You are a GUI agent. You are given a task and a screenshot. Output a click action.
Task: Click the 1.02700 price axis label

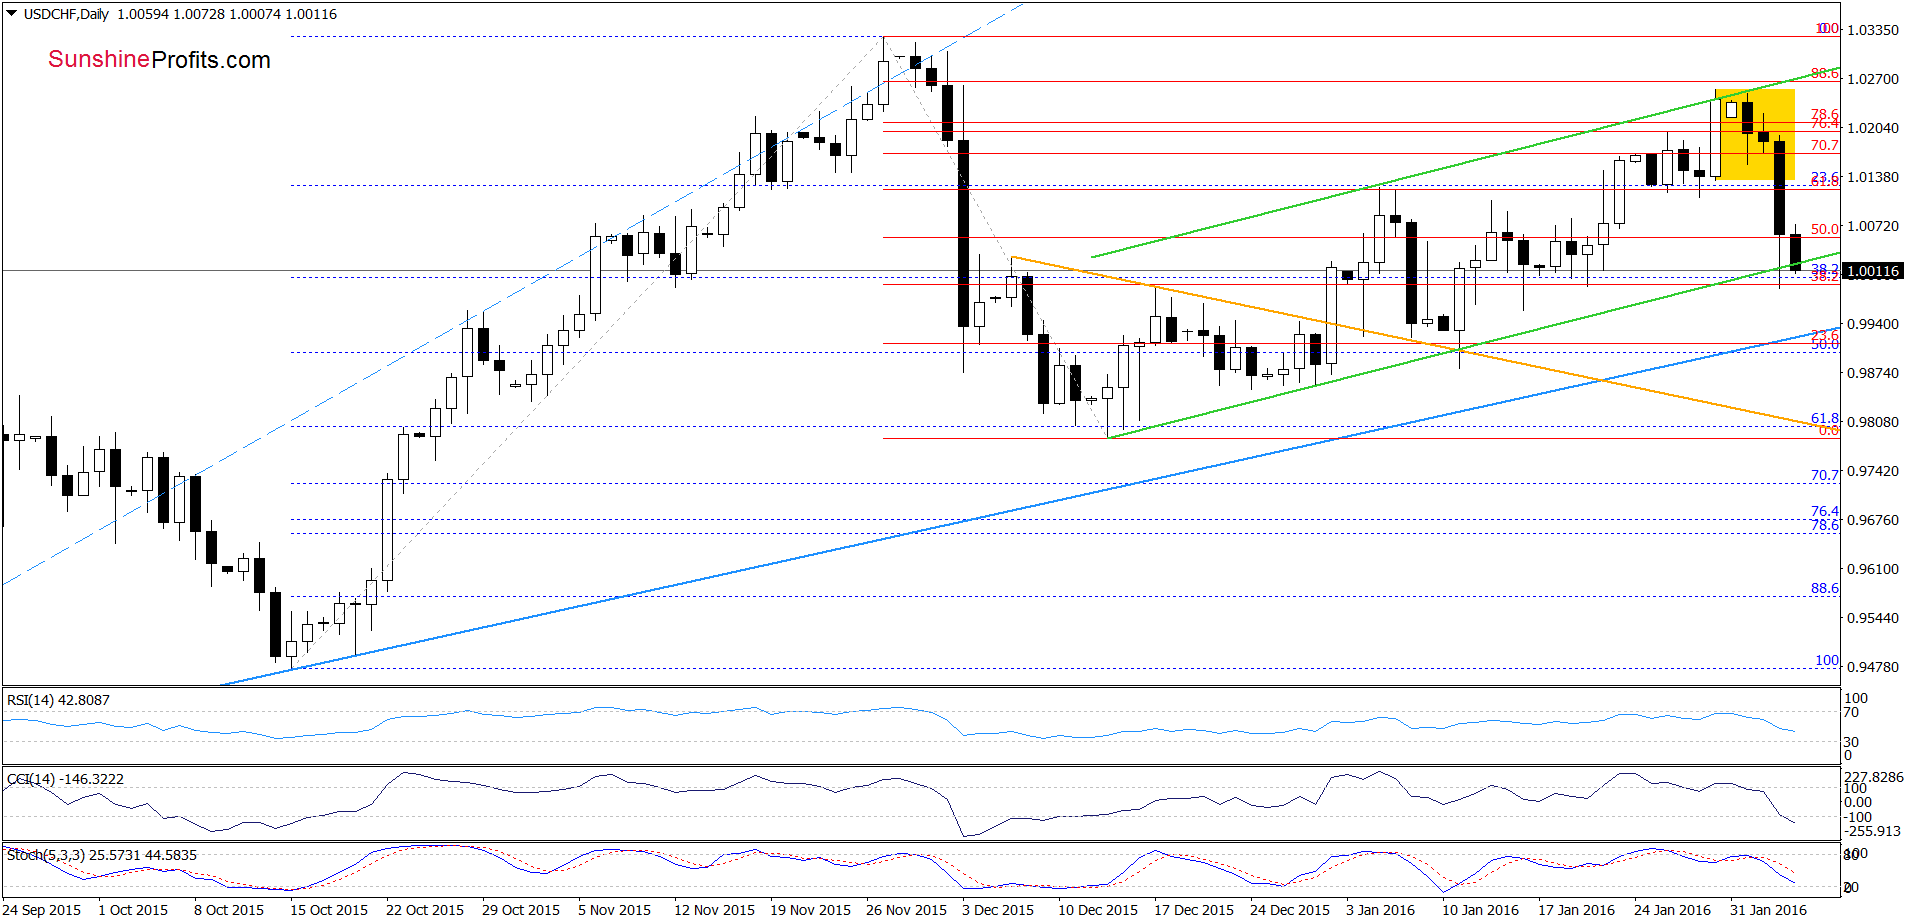1873,79
